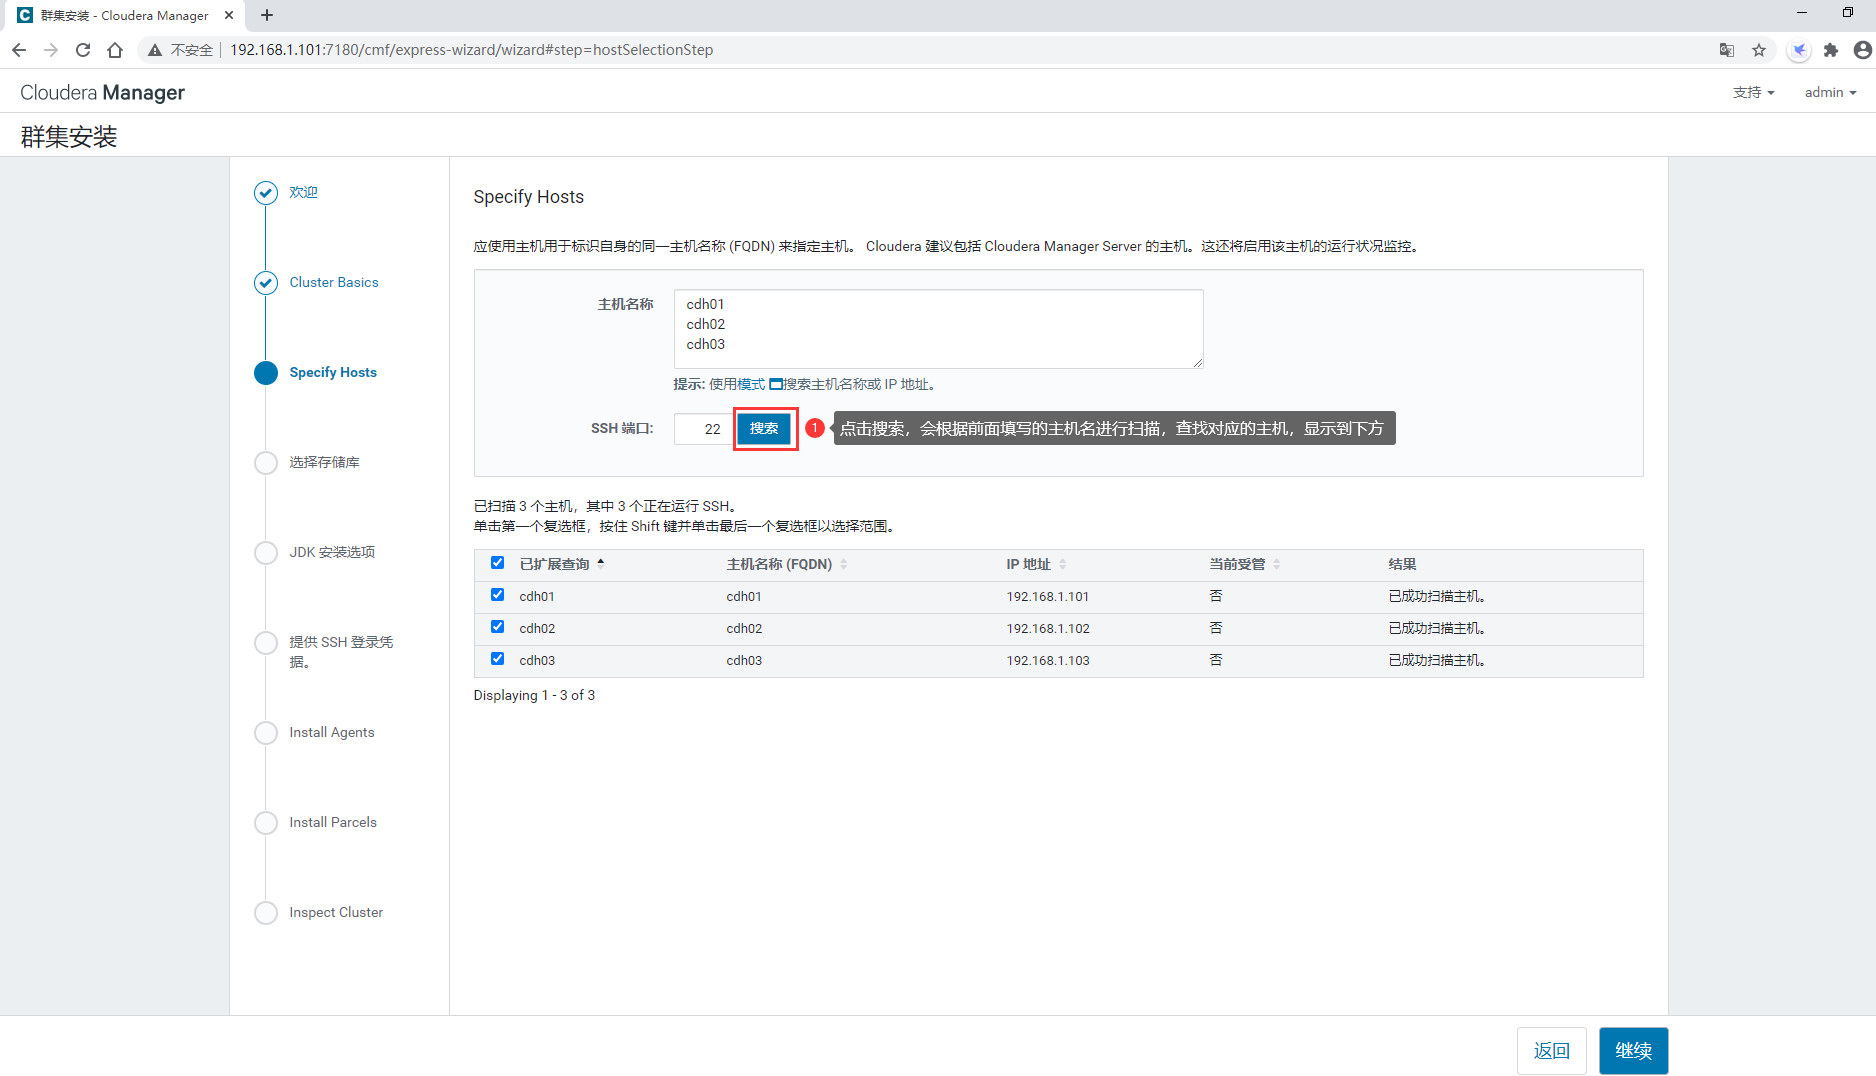
Task: Toggle the select-all hosts header checkbox
Action: 497,563
